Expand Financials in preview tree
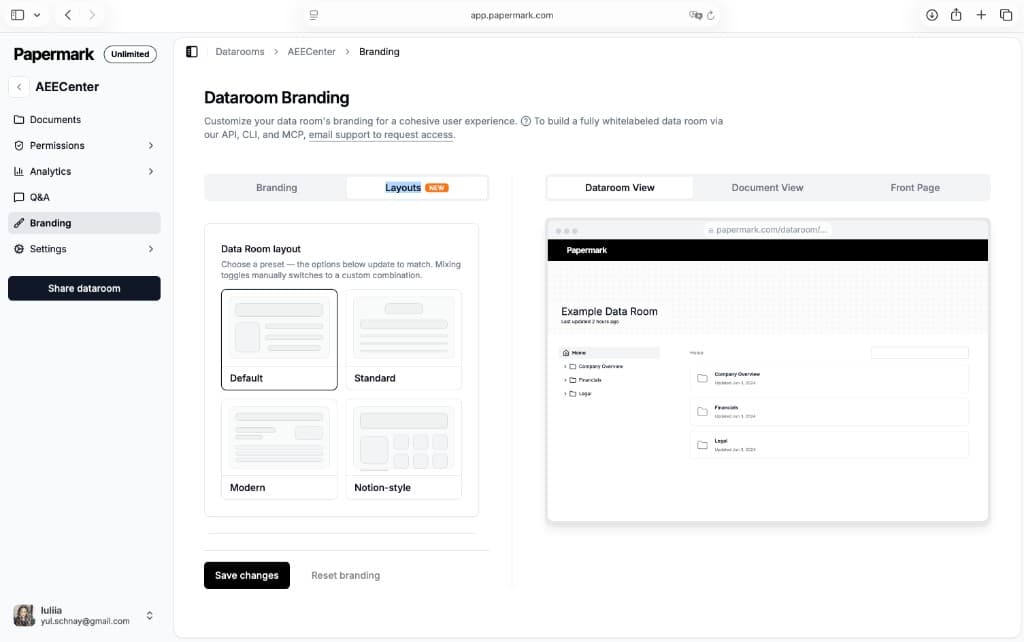1024x642 pixels. coord(565,380)
